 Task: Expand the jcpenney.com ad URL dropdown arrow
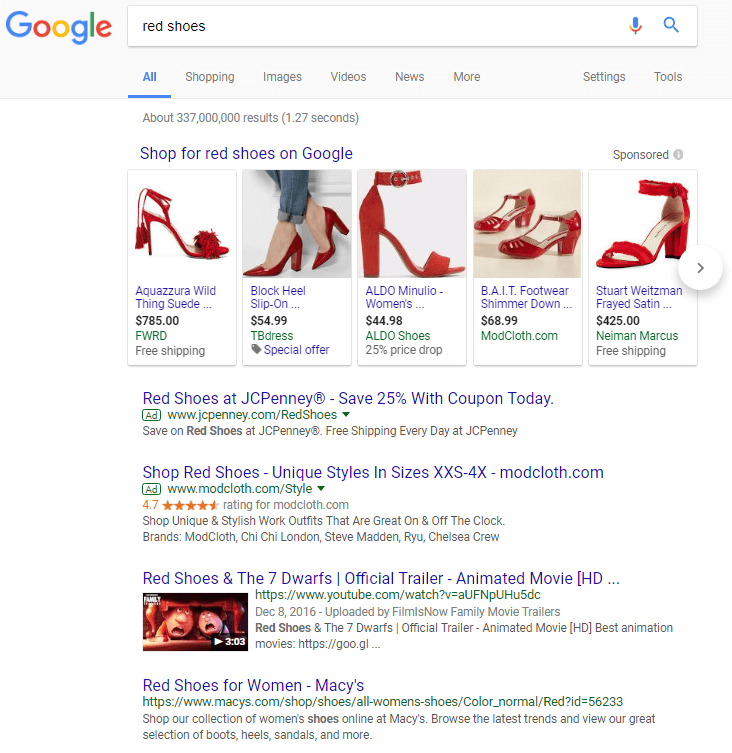[x=346, y=414]
